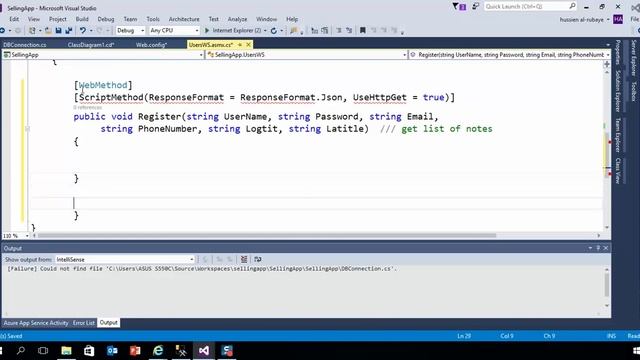Switch to ClassDiagram1.cd tab
The width and height of the screenshot is (640, 360).
[91, 45]
